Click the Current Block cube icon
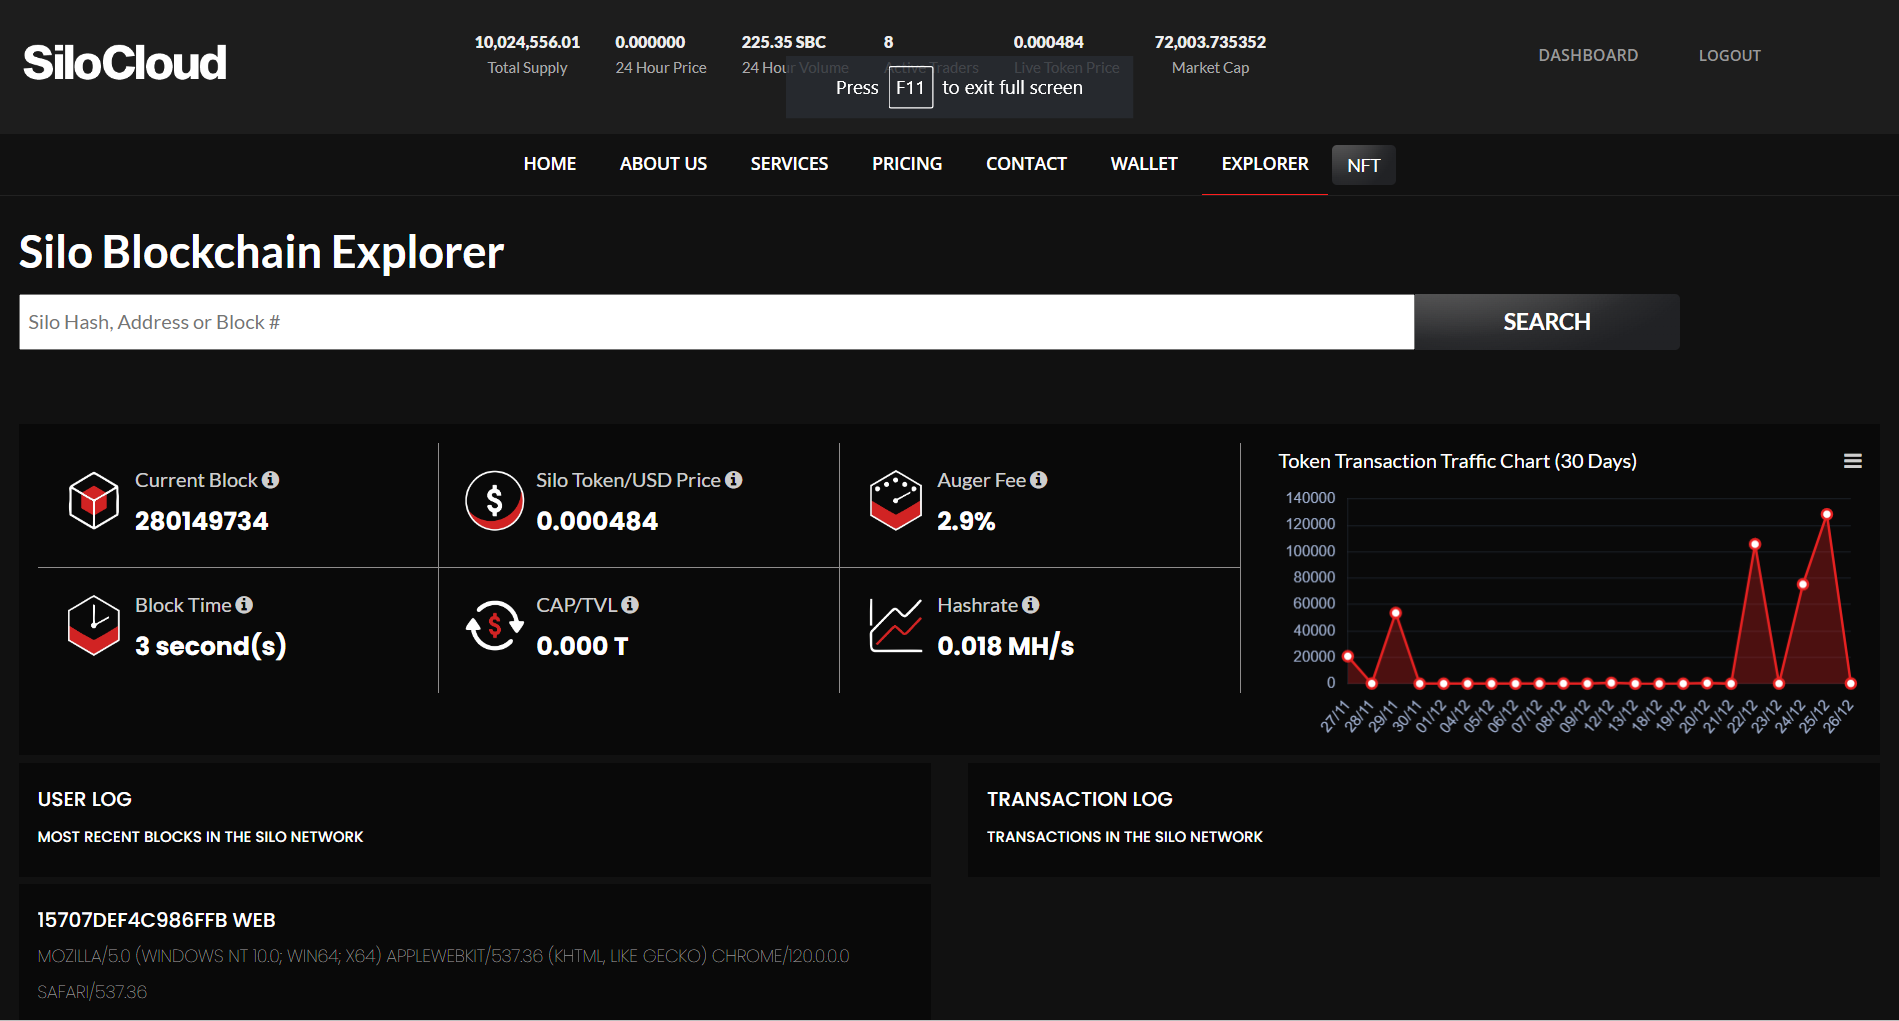 tap(93, 500)
